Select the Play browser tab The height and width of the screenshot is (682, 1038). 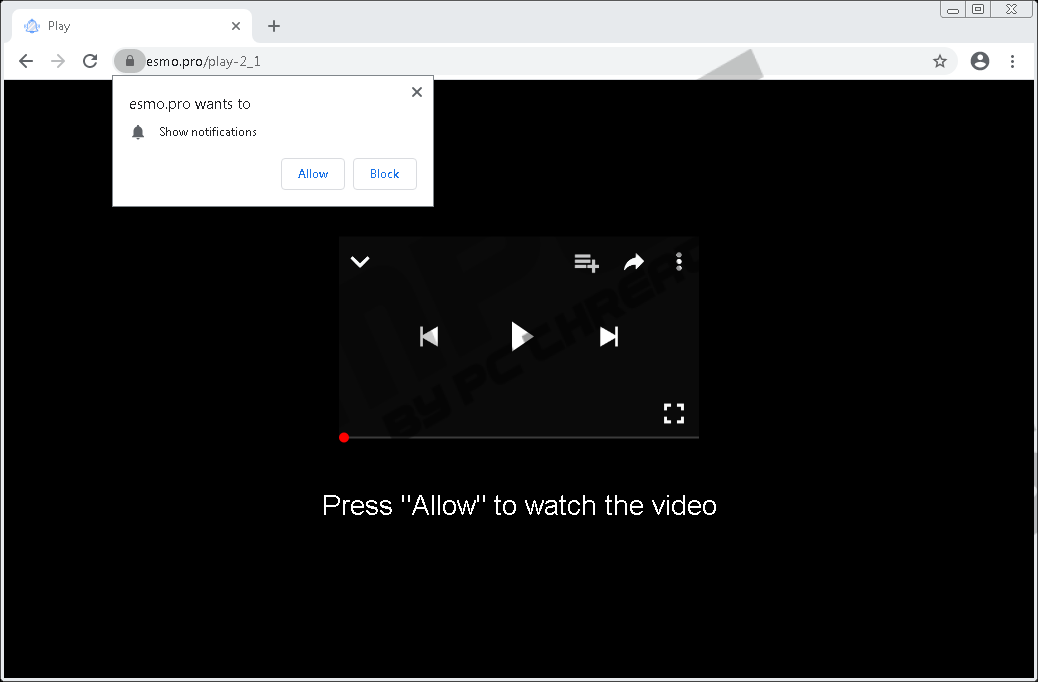point(120,26)
